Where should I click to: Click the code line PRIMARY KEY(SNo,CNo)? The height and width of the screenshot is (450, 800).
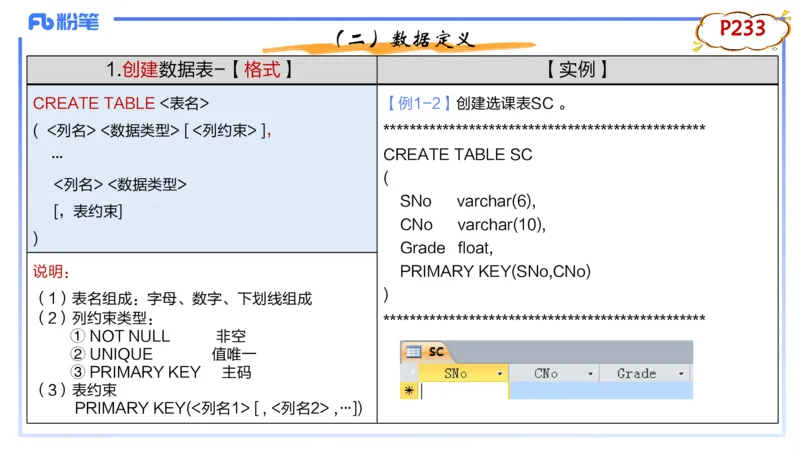click(495, 271)
